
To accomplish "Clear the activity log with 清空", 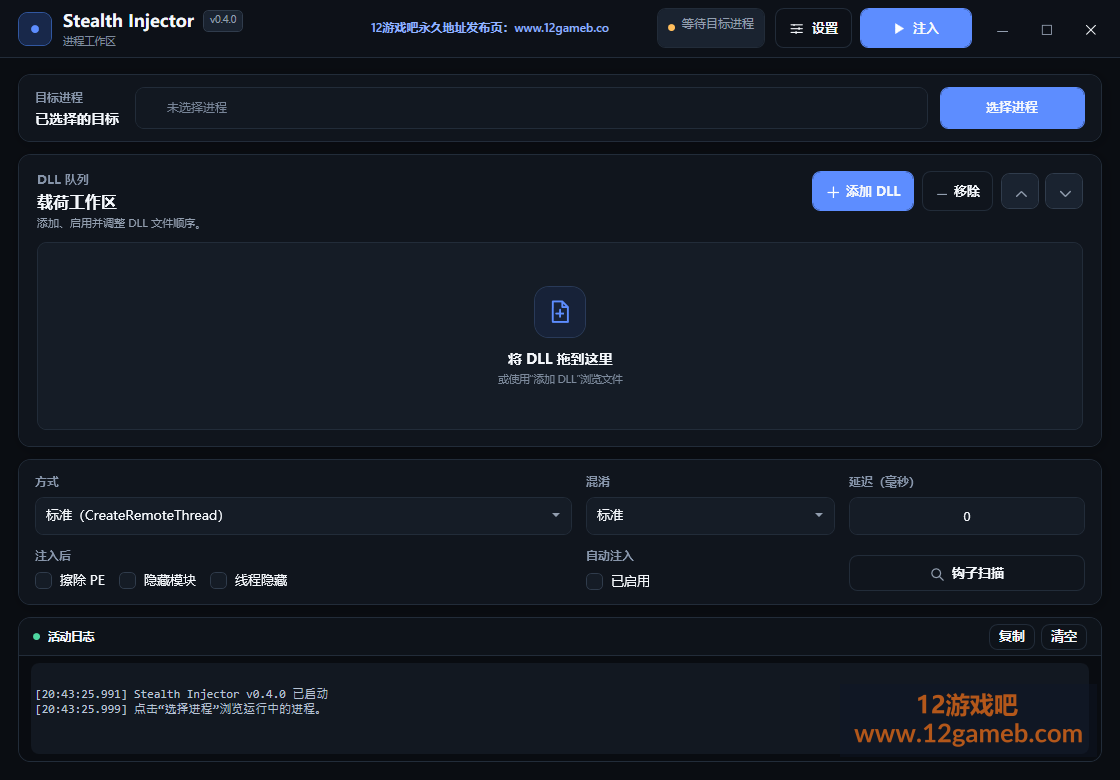I will click(1064, 636).
